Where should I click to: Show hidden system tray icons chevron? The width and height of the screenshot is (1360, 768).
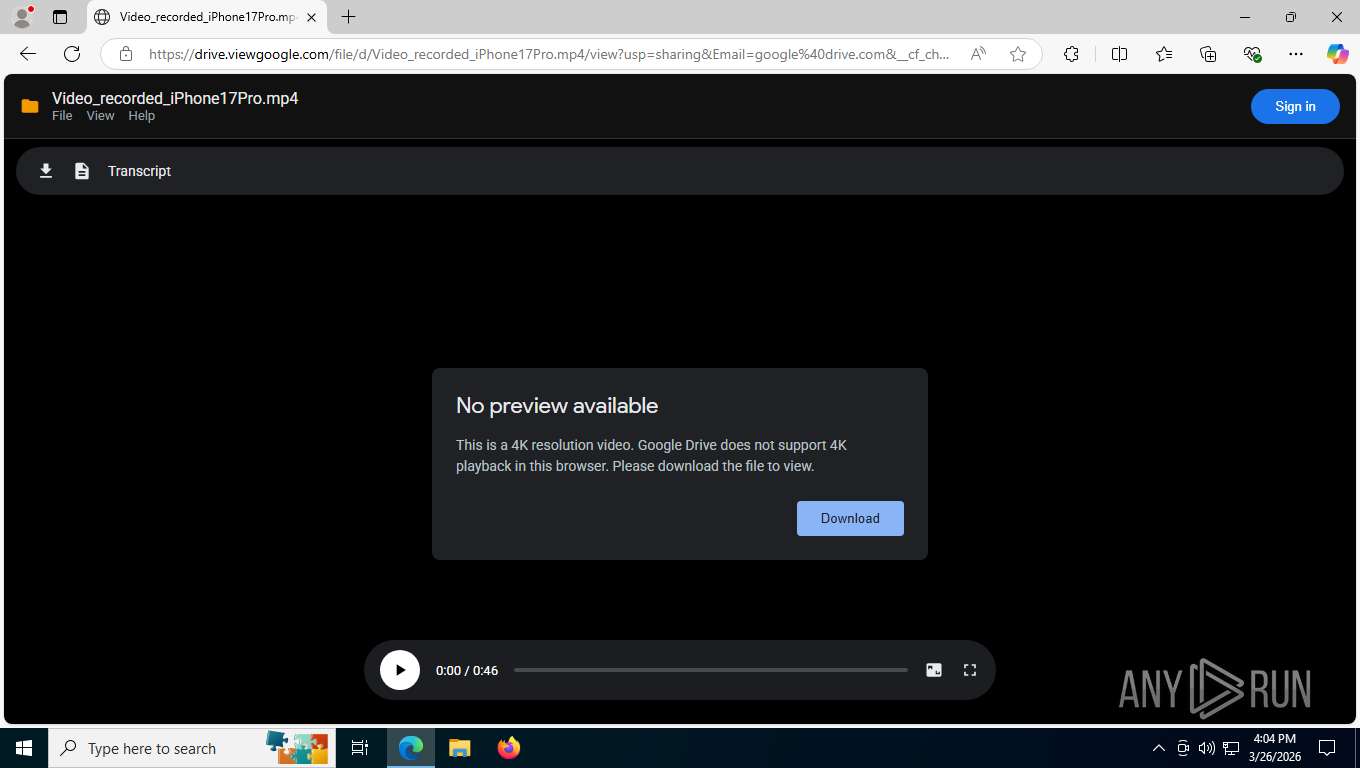pyautogui.click(x=1159, y=748)
